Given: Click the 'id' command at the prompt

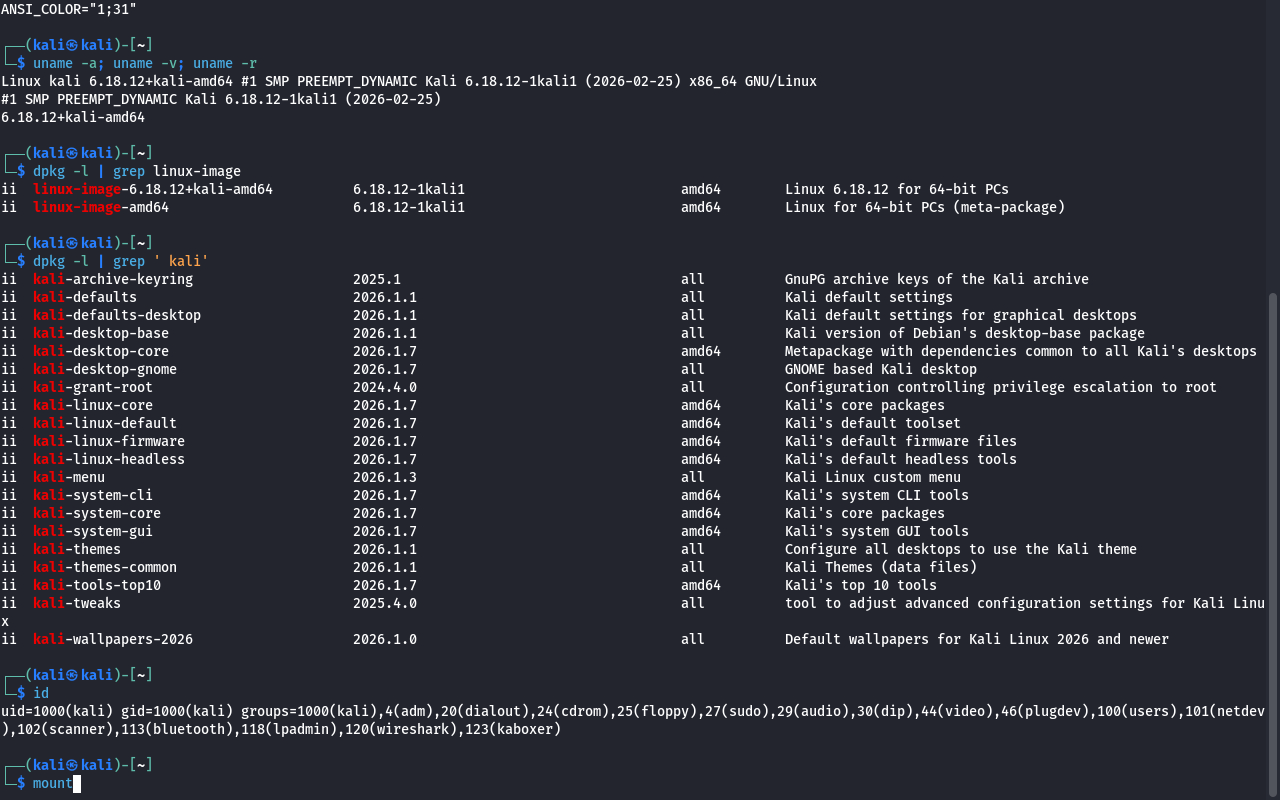Looking at the screenshot, I should [40, 693].
